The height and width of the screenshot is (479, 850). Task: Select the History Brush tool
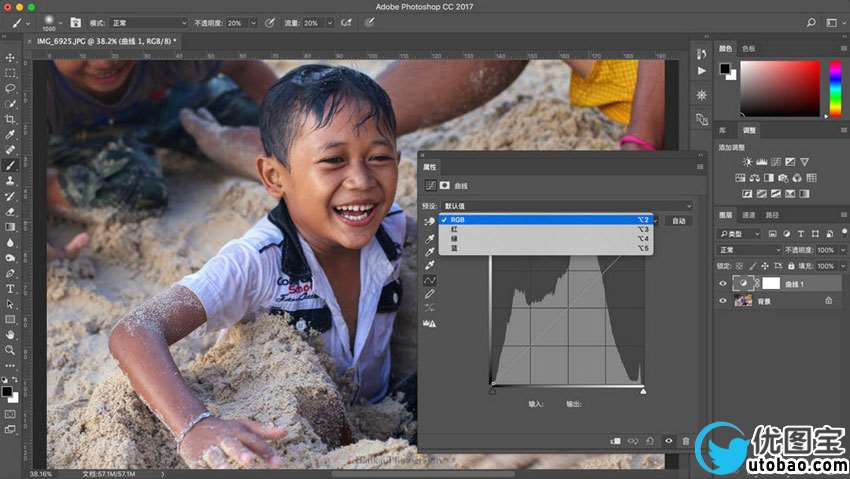coord(10,196)
